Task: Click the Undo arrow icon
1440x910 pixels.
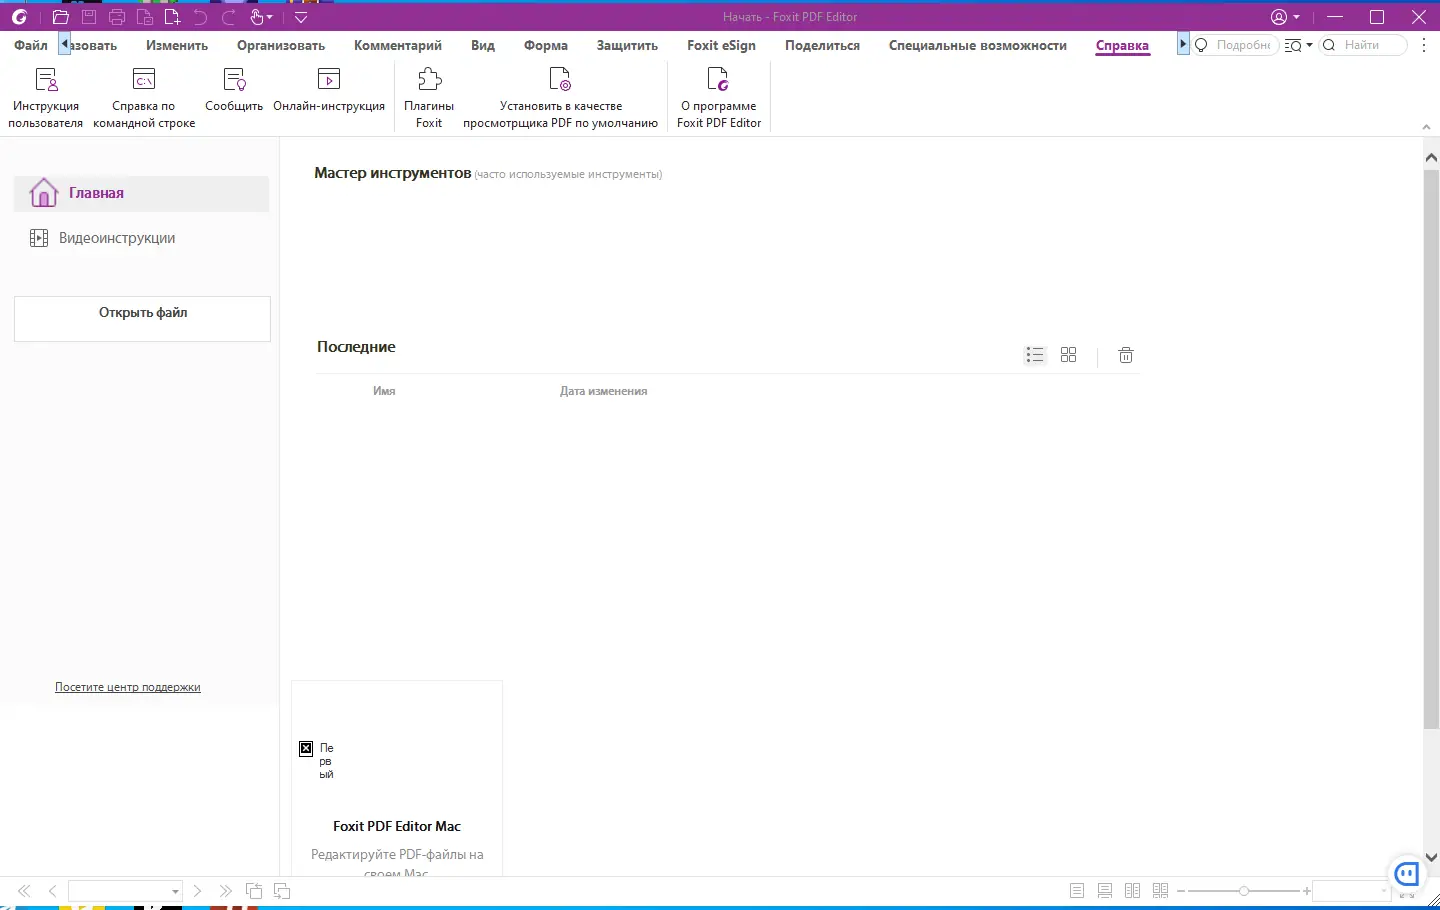Action: [200, 17]
